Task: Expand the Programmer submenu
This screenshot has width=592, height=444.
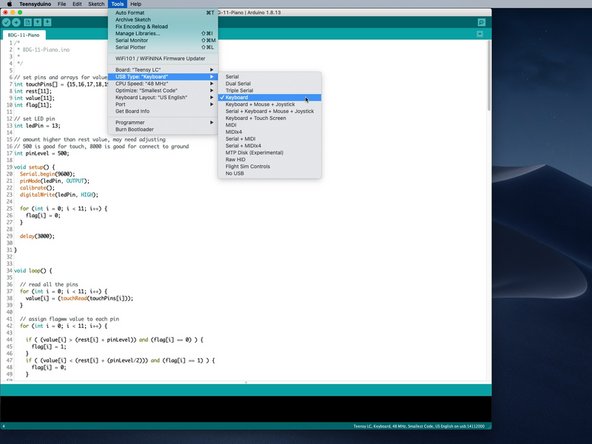Action: click(163, 122)
